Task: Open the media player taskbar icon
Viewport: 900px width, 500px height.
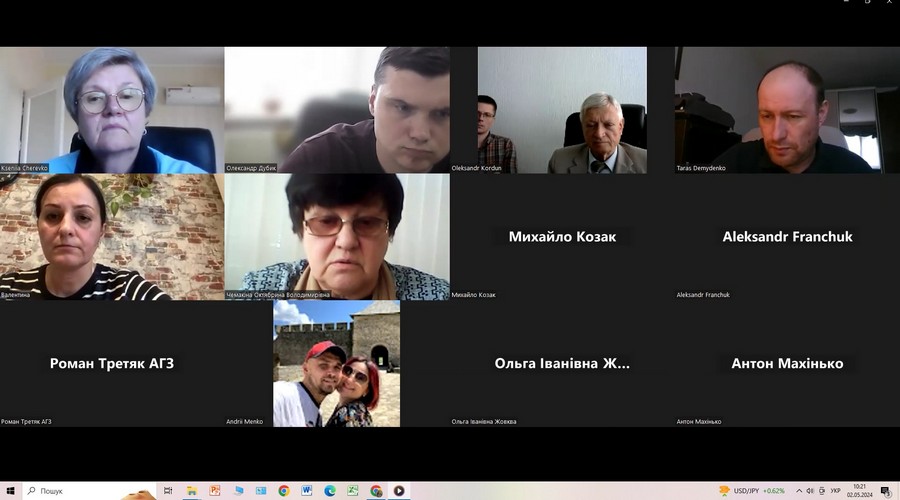Action: (x=399, y=491)
